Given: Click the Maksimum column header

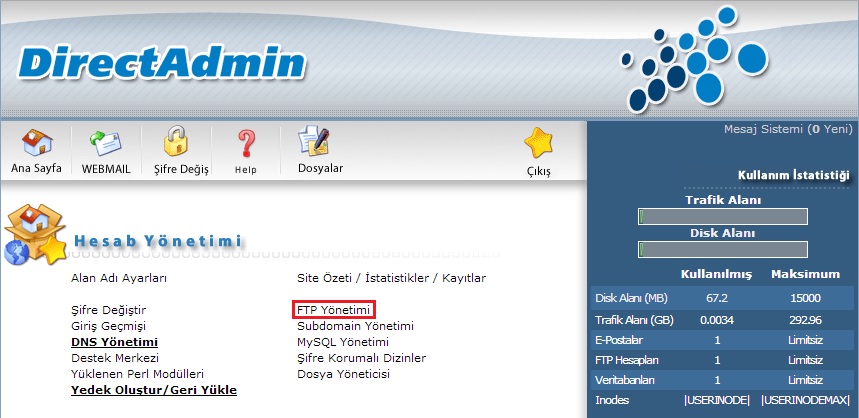Looking at the screenshot, I should tap(805, 274).
